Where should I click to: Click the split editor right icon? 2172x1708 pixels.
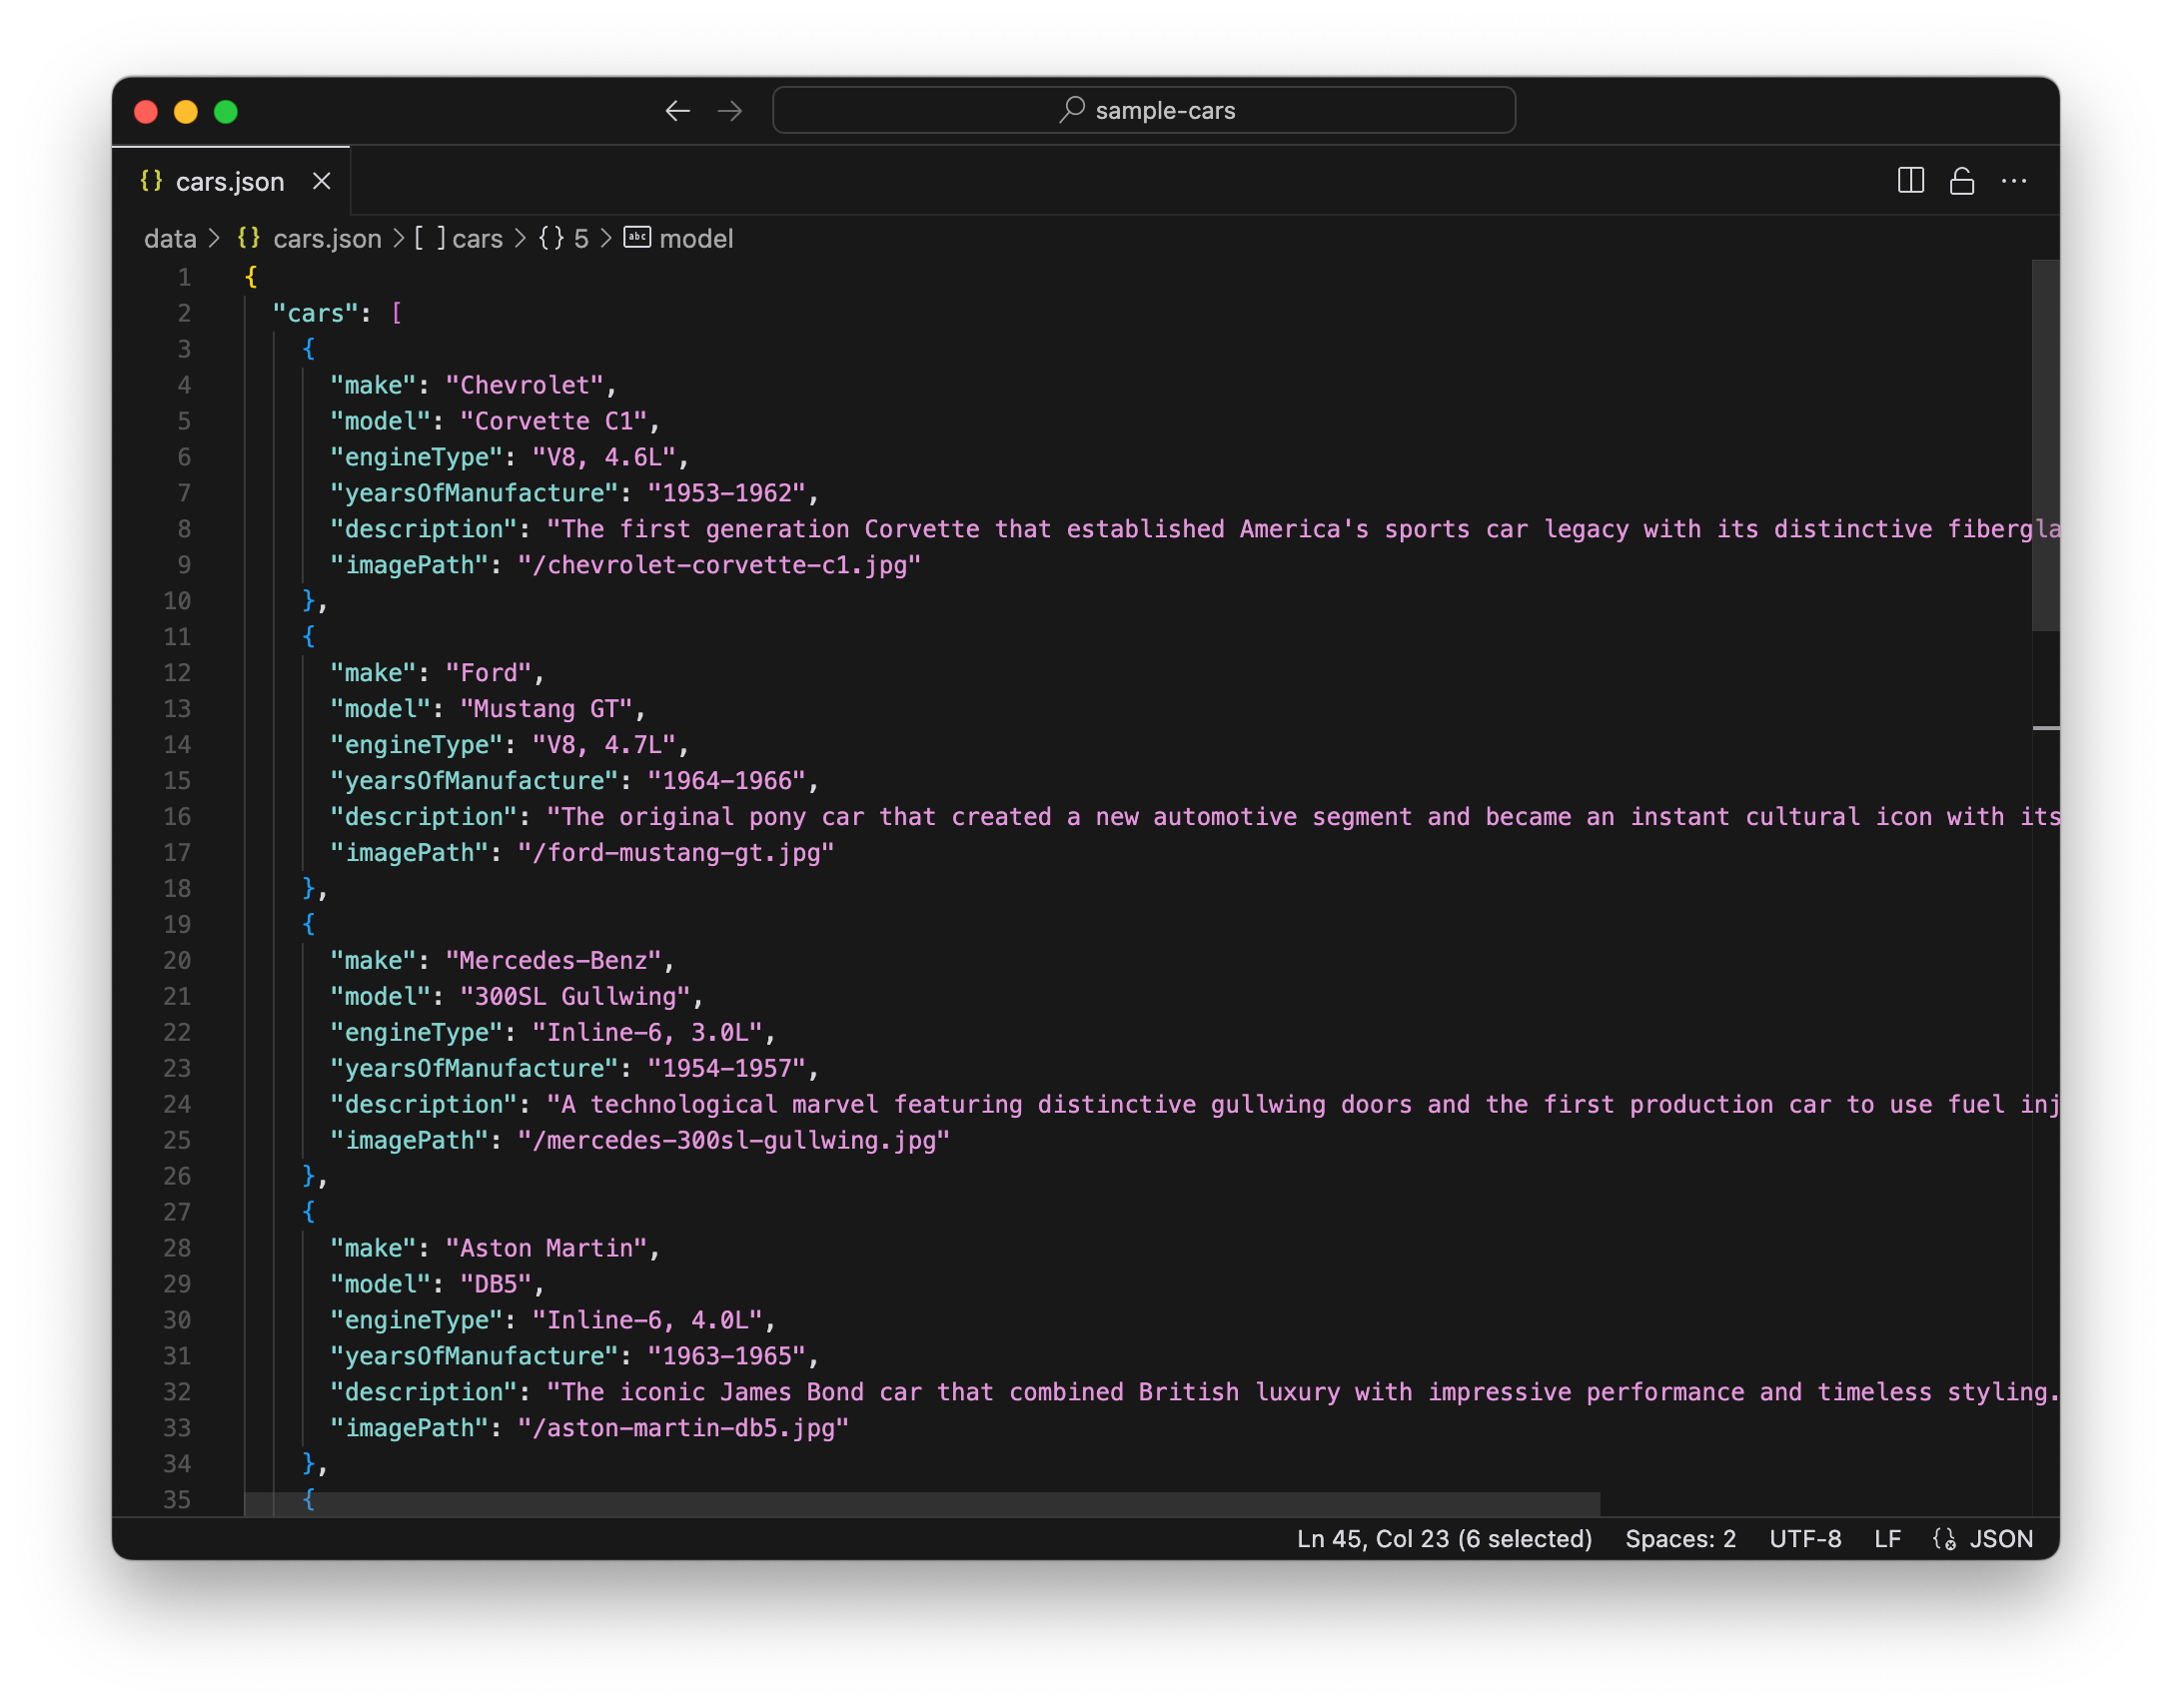tap(1910, 181)
